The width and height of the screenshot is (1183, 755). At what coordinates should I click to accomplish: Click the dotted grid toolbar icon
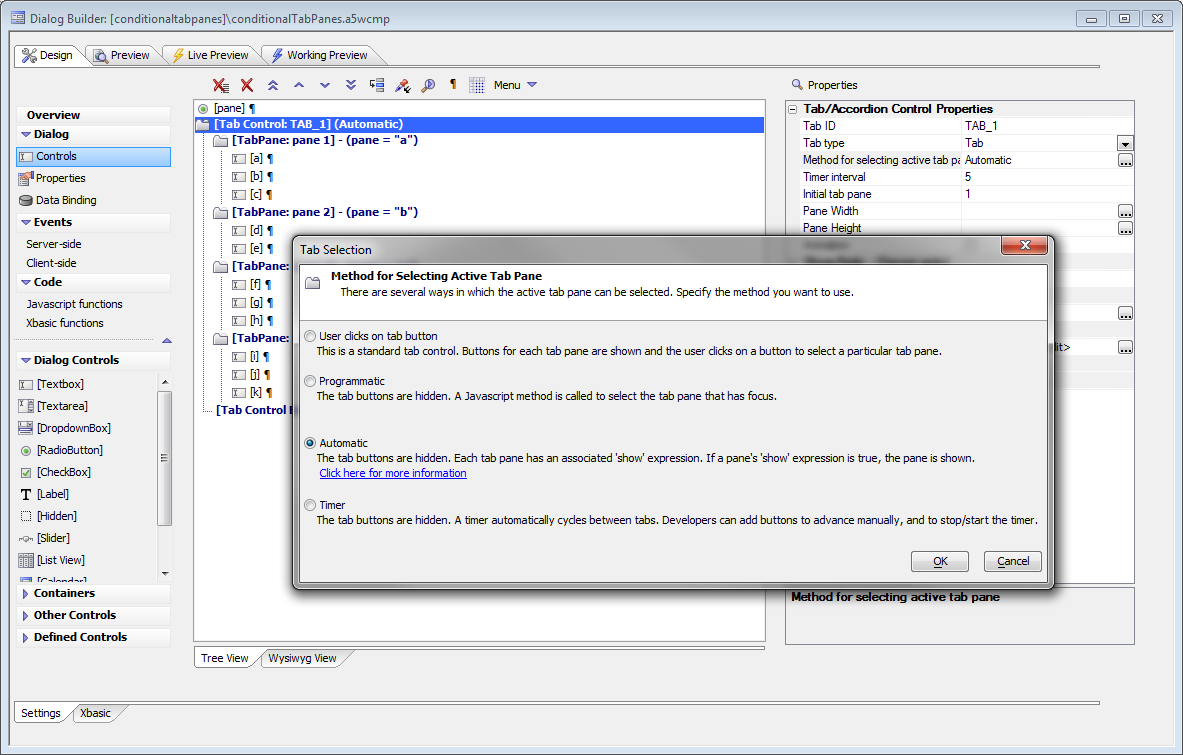[477, 85]
